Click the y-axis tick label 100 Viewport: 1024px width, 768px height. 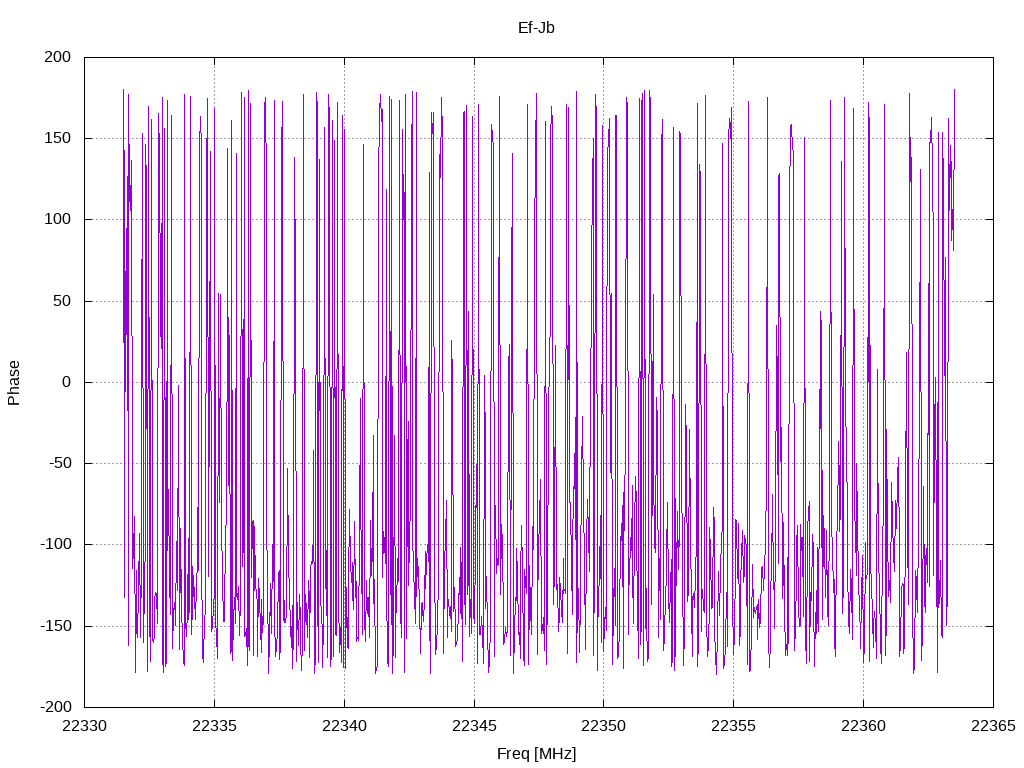57,219
